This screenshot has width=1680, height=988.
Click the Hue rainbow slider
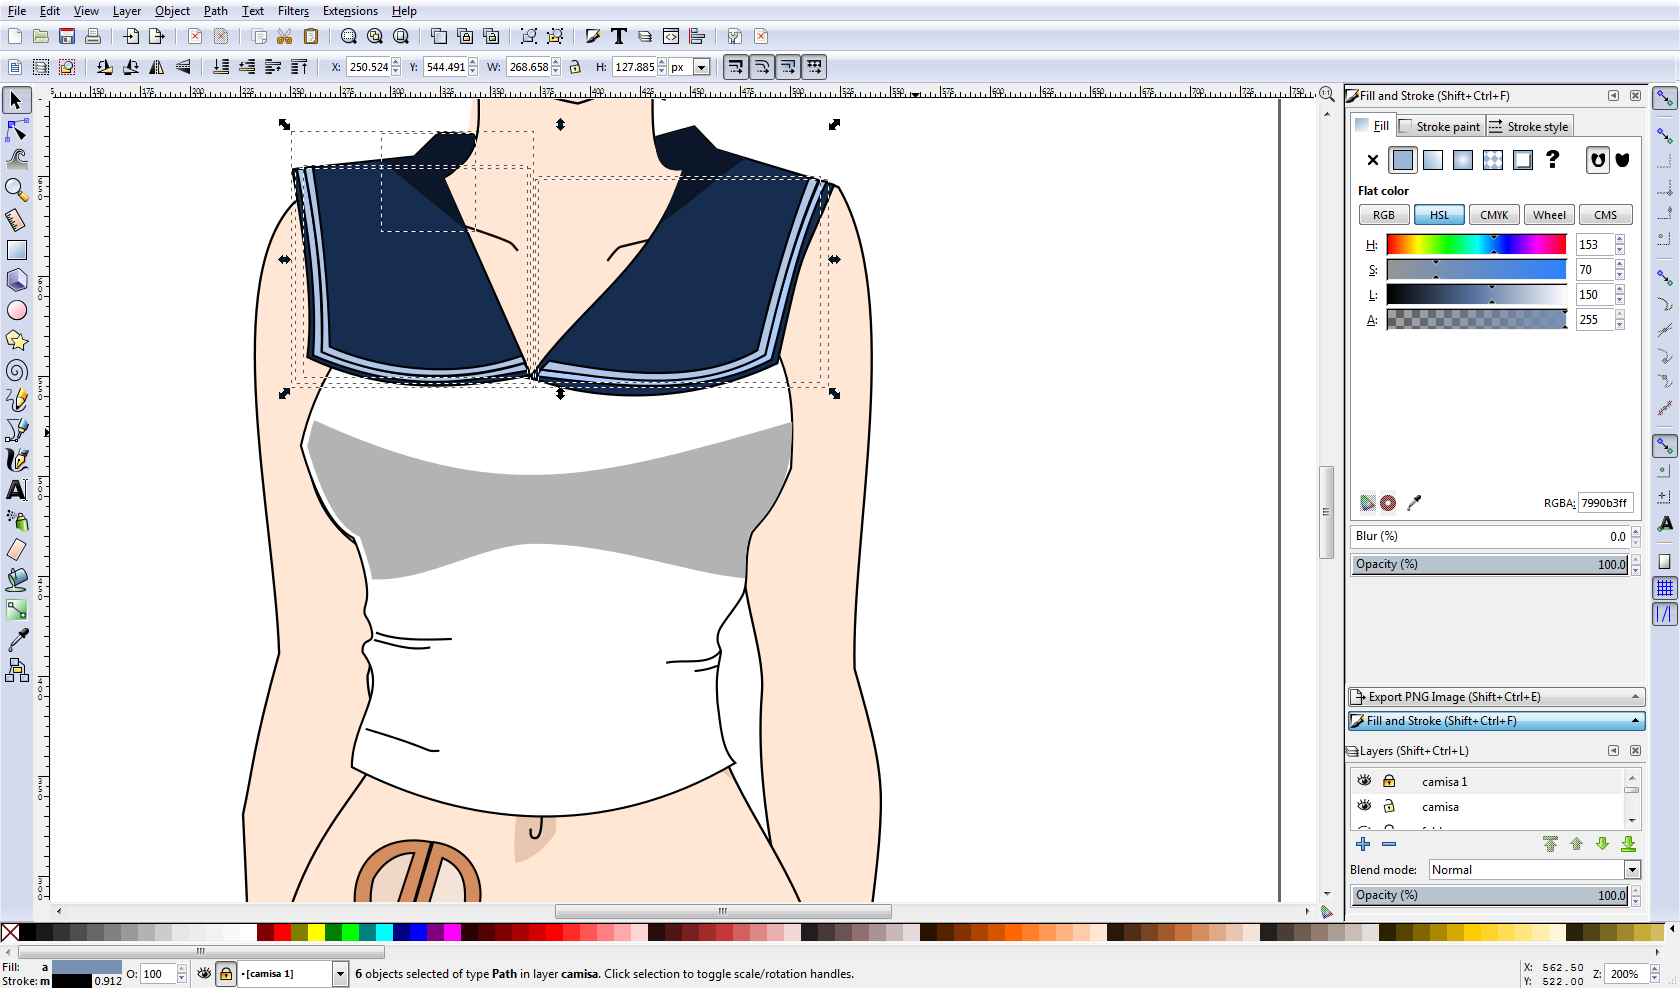pyautogui.click(x=1476, y=245)
